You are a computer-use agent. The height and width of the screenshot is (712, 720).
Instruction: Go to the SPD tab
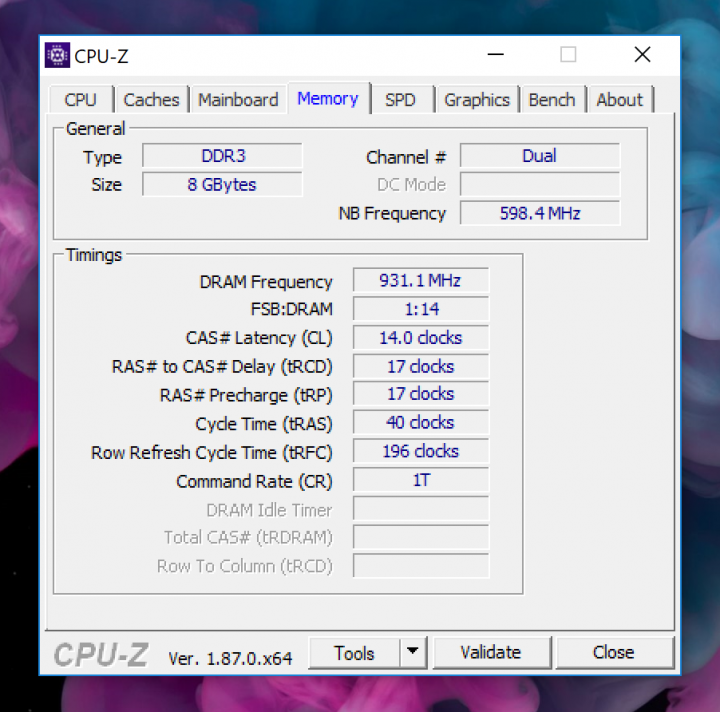400,100
